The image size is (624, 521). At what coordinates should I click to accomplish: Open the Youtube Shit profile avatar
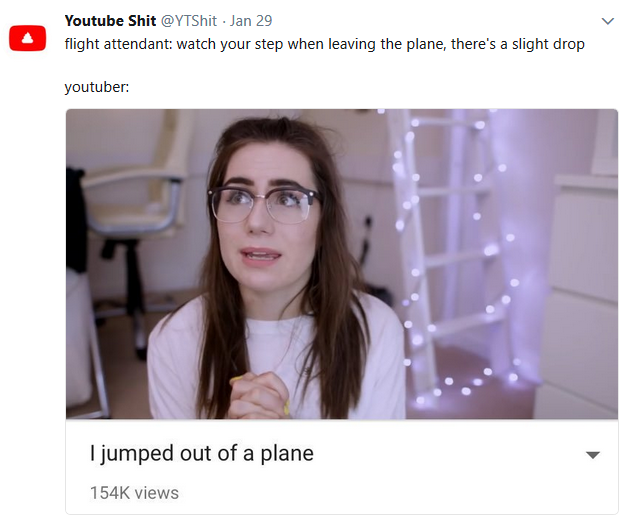(x=27, y=38)
